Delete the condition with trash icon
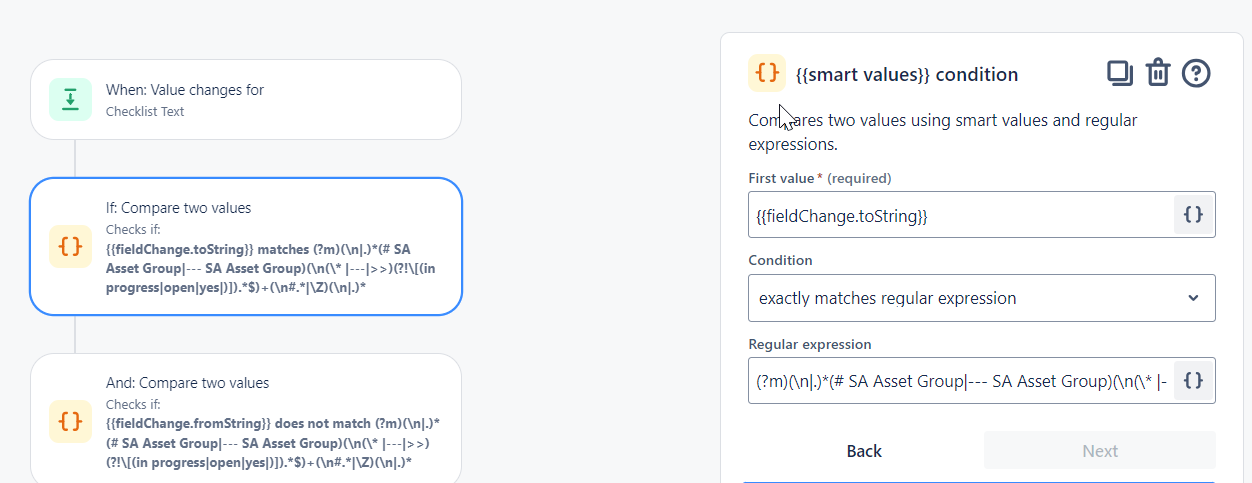The image size is (1252, 483). coord(1157,73)
